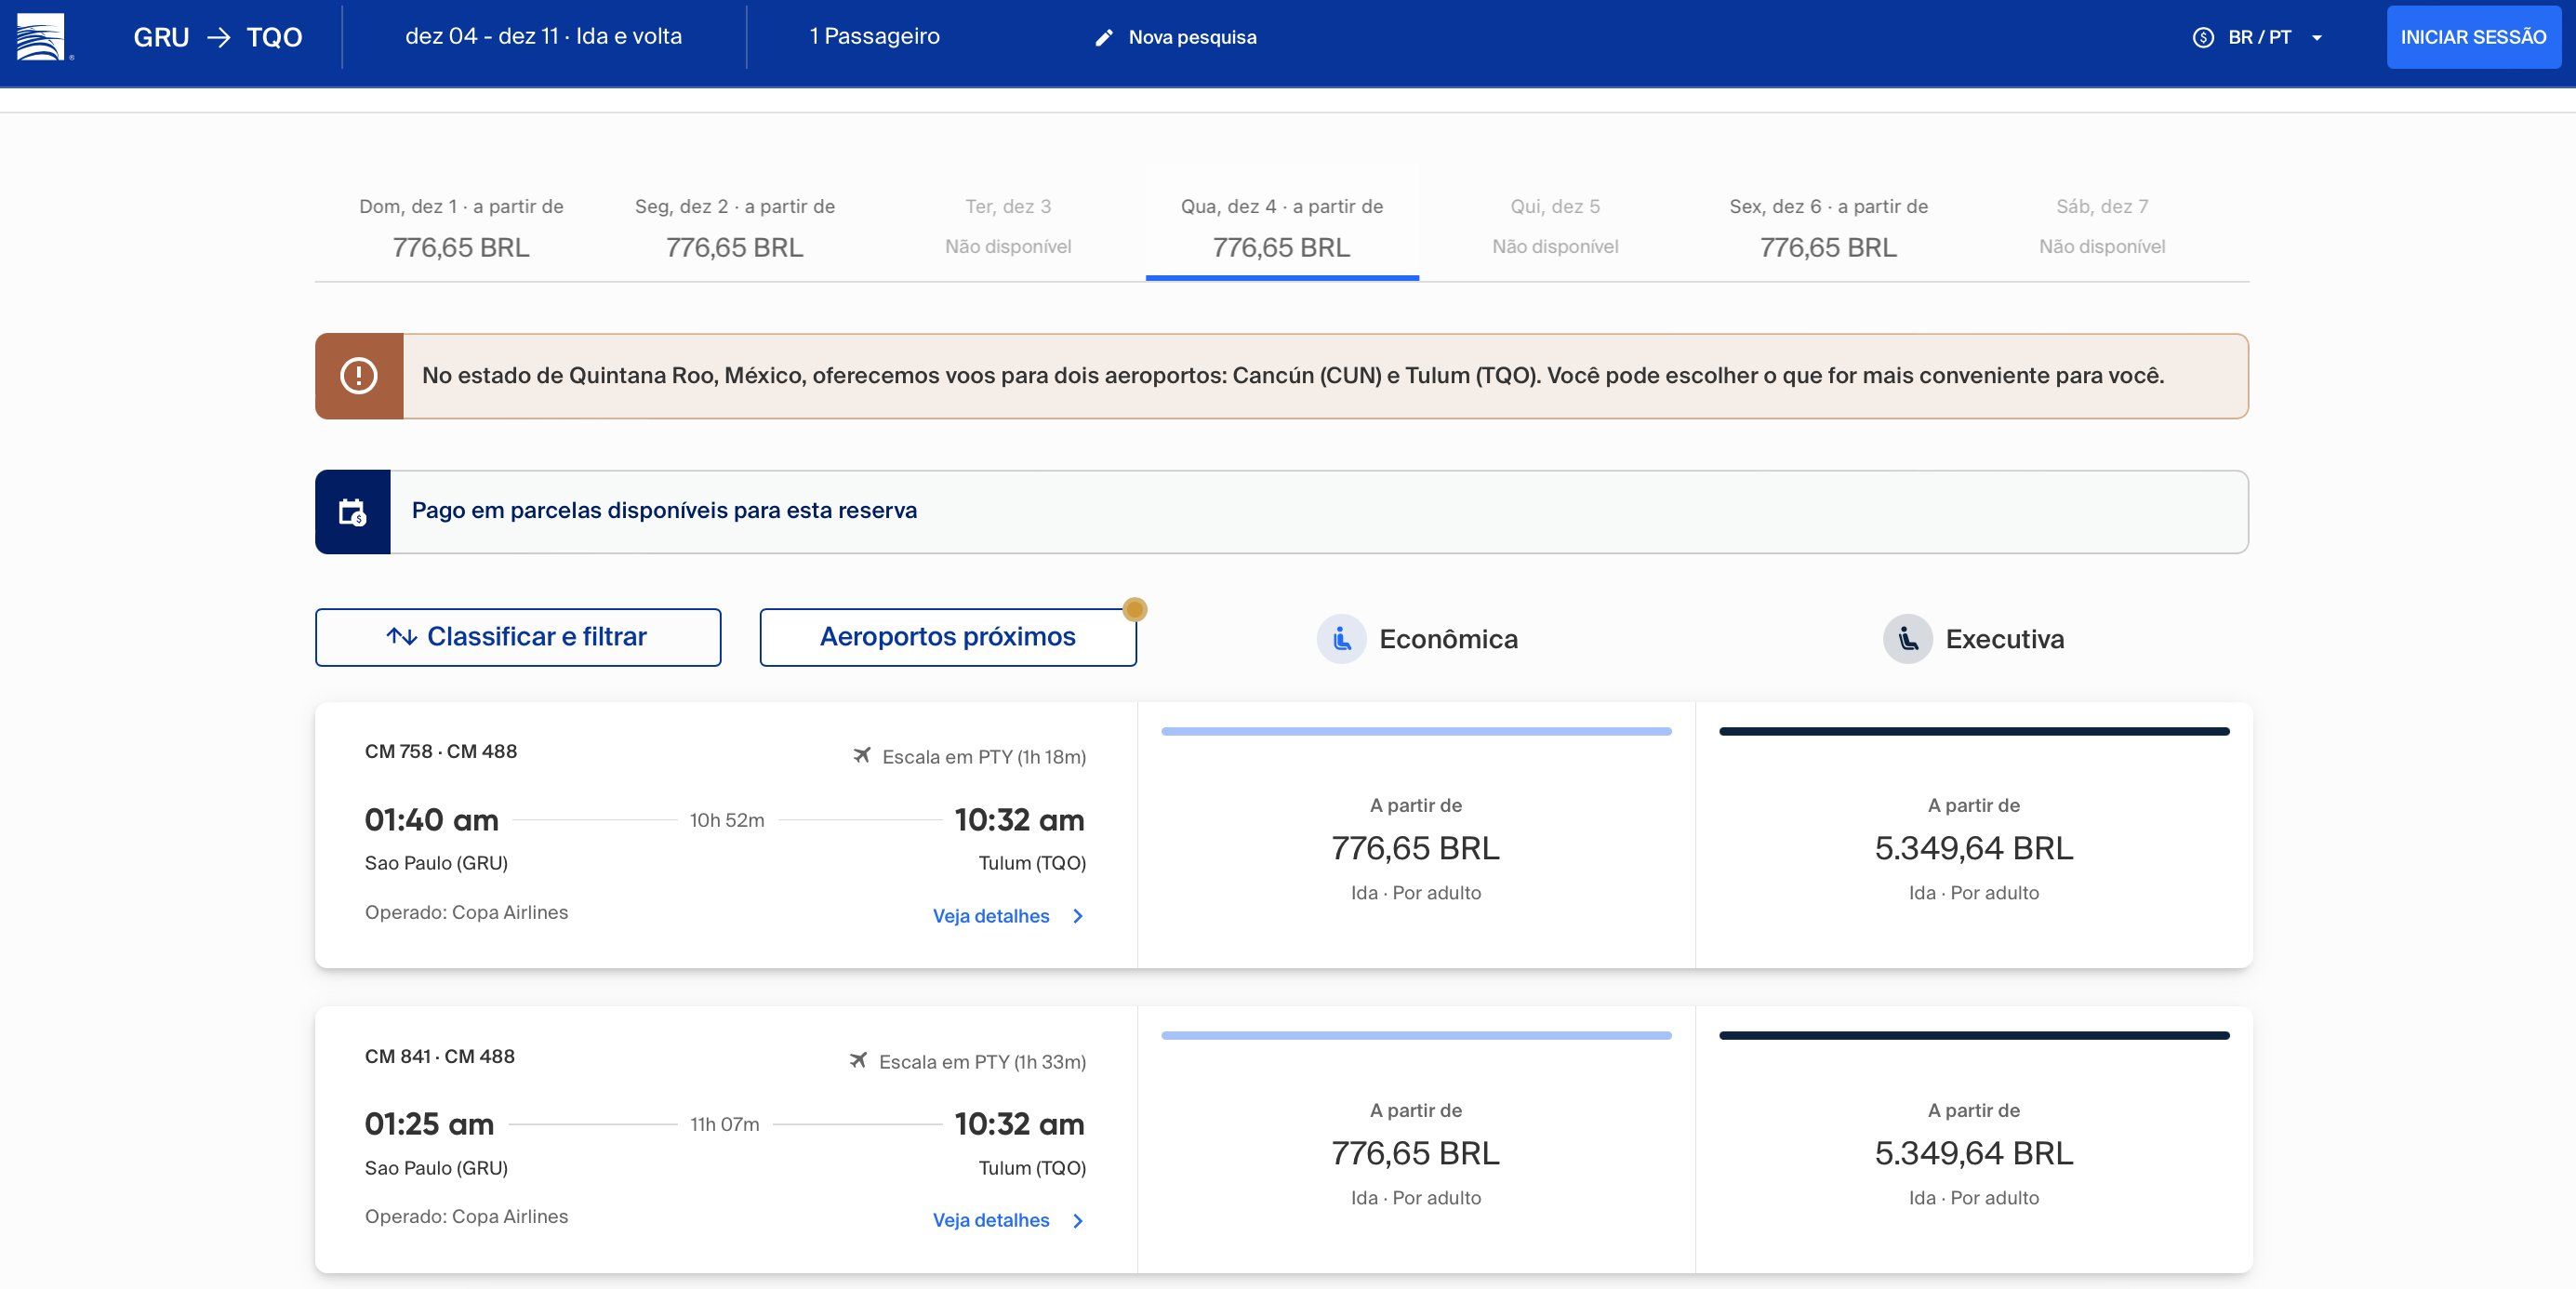The image size is (2576, 1289).
Task: Click the sort arrows icon in Classificar e filtrar
Action: (402, 637)
